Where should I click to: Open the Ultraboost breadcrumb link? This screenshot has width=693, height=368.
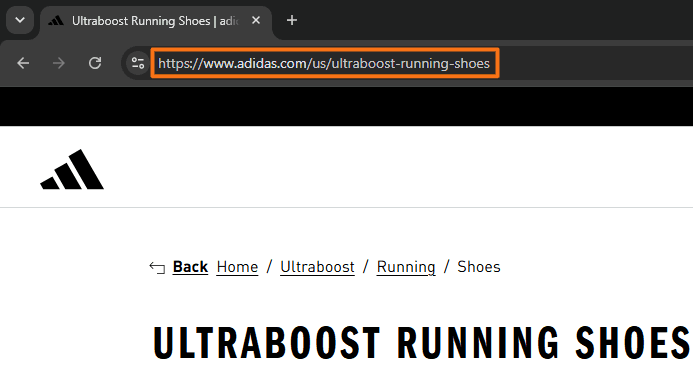pyautogui.click(x=317, y=267)
